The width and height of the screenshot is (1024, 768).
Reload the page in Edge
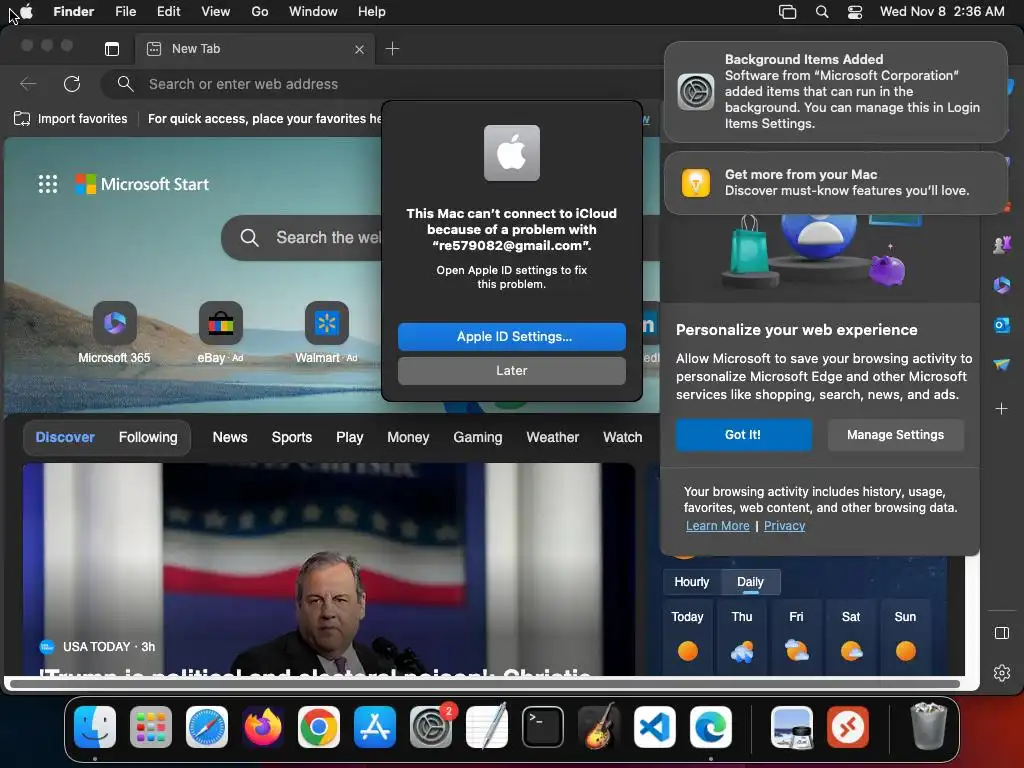pos(72,84)
